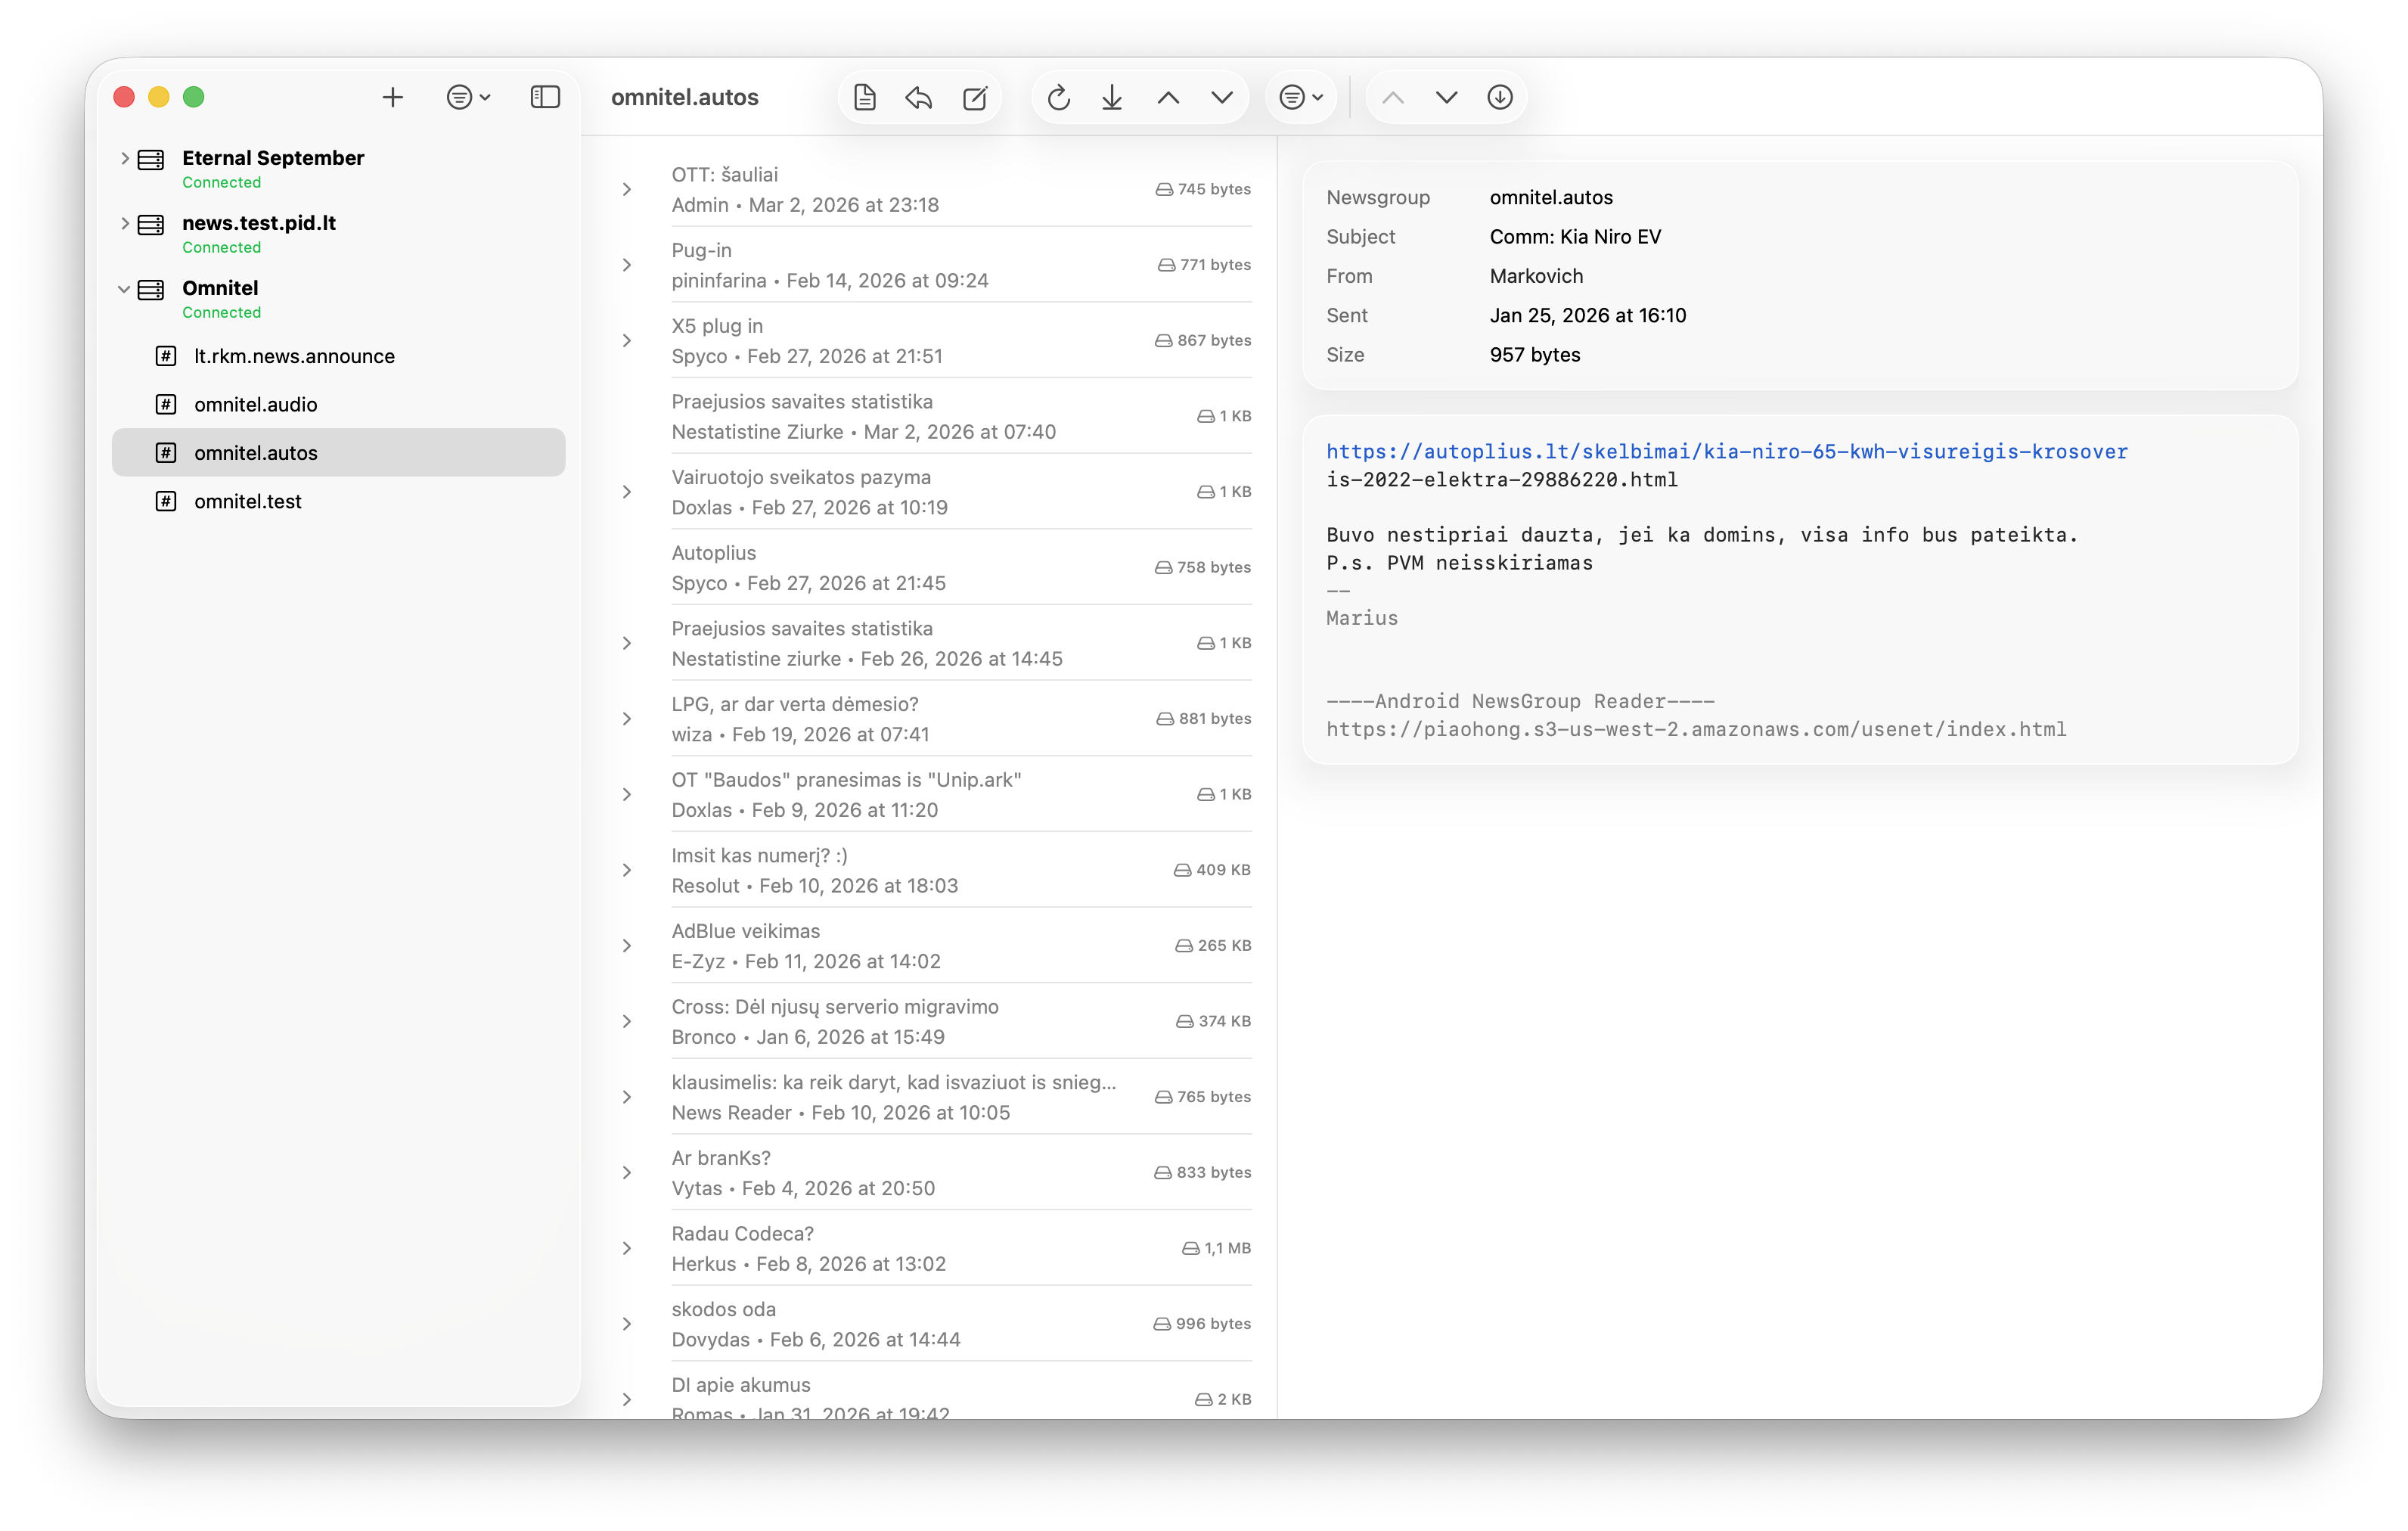Collapse the Omnitel server tree

(x=124, y=289)
